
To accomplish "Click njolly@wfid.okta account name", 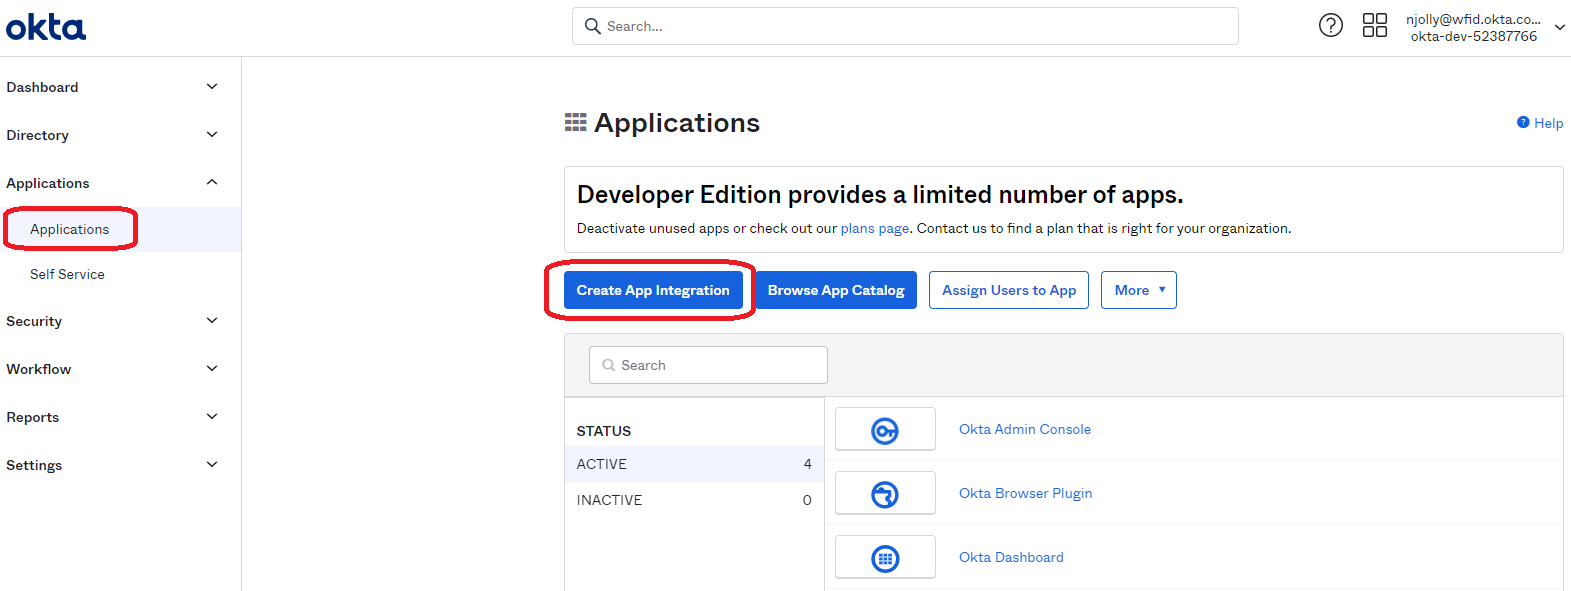I will click(1473, 19).
